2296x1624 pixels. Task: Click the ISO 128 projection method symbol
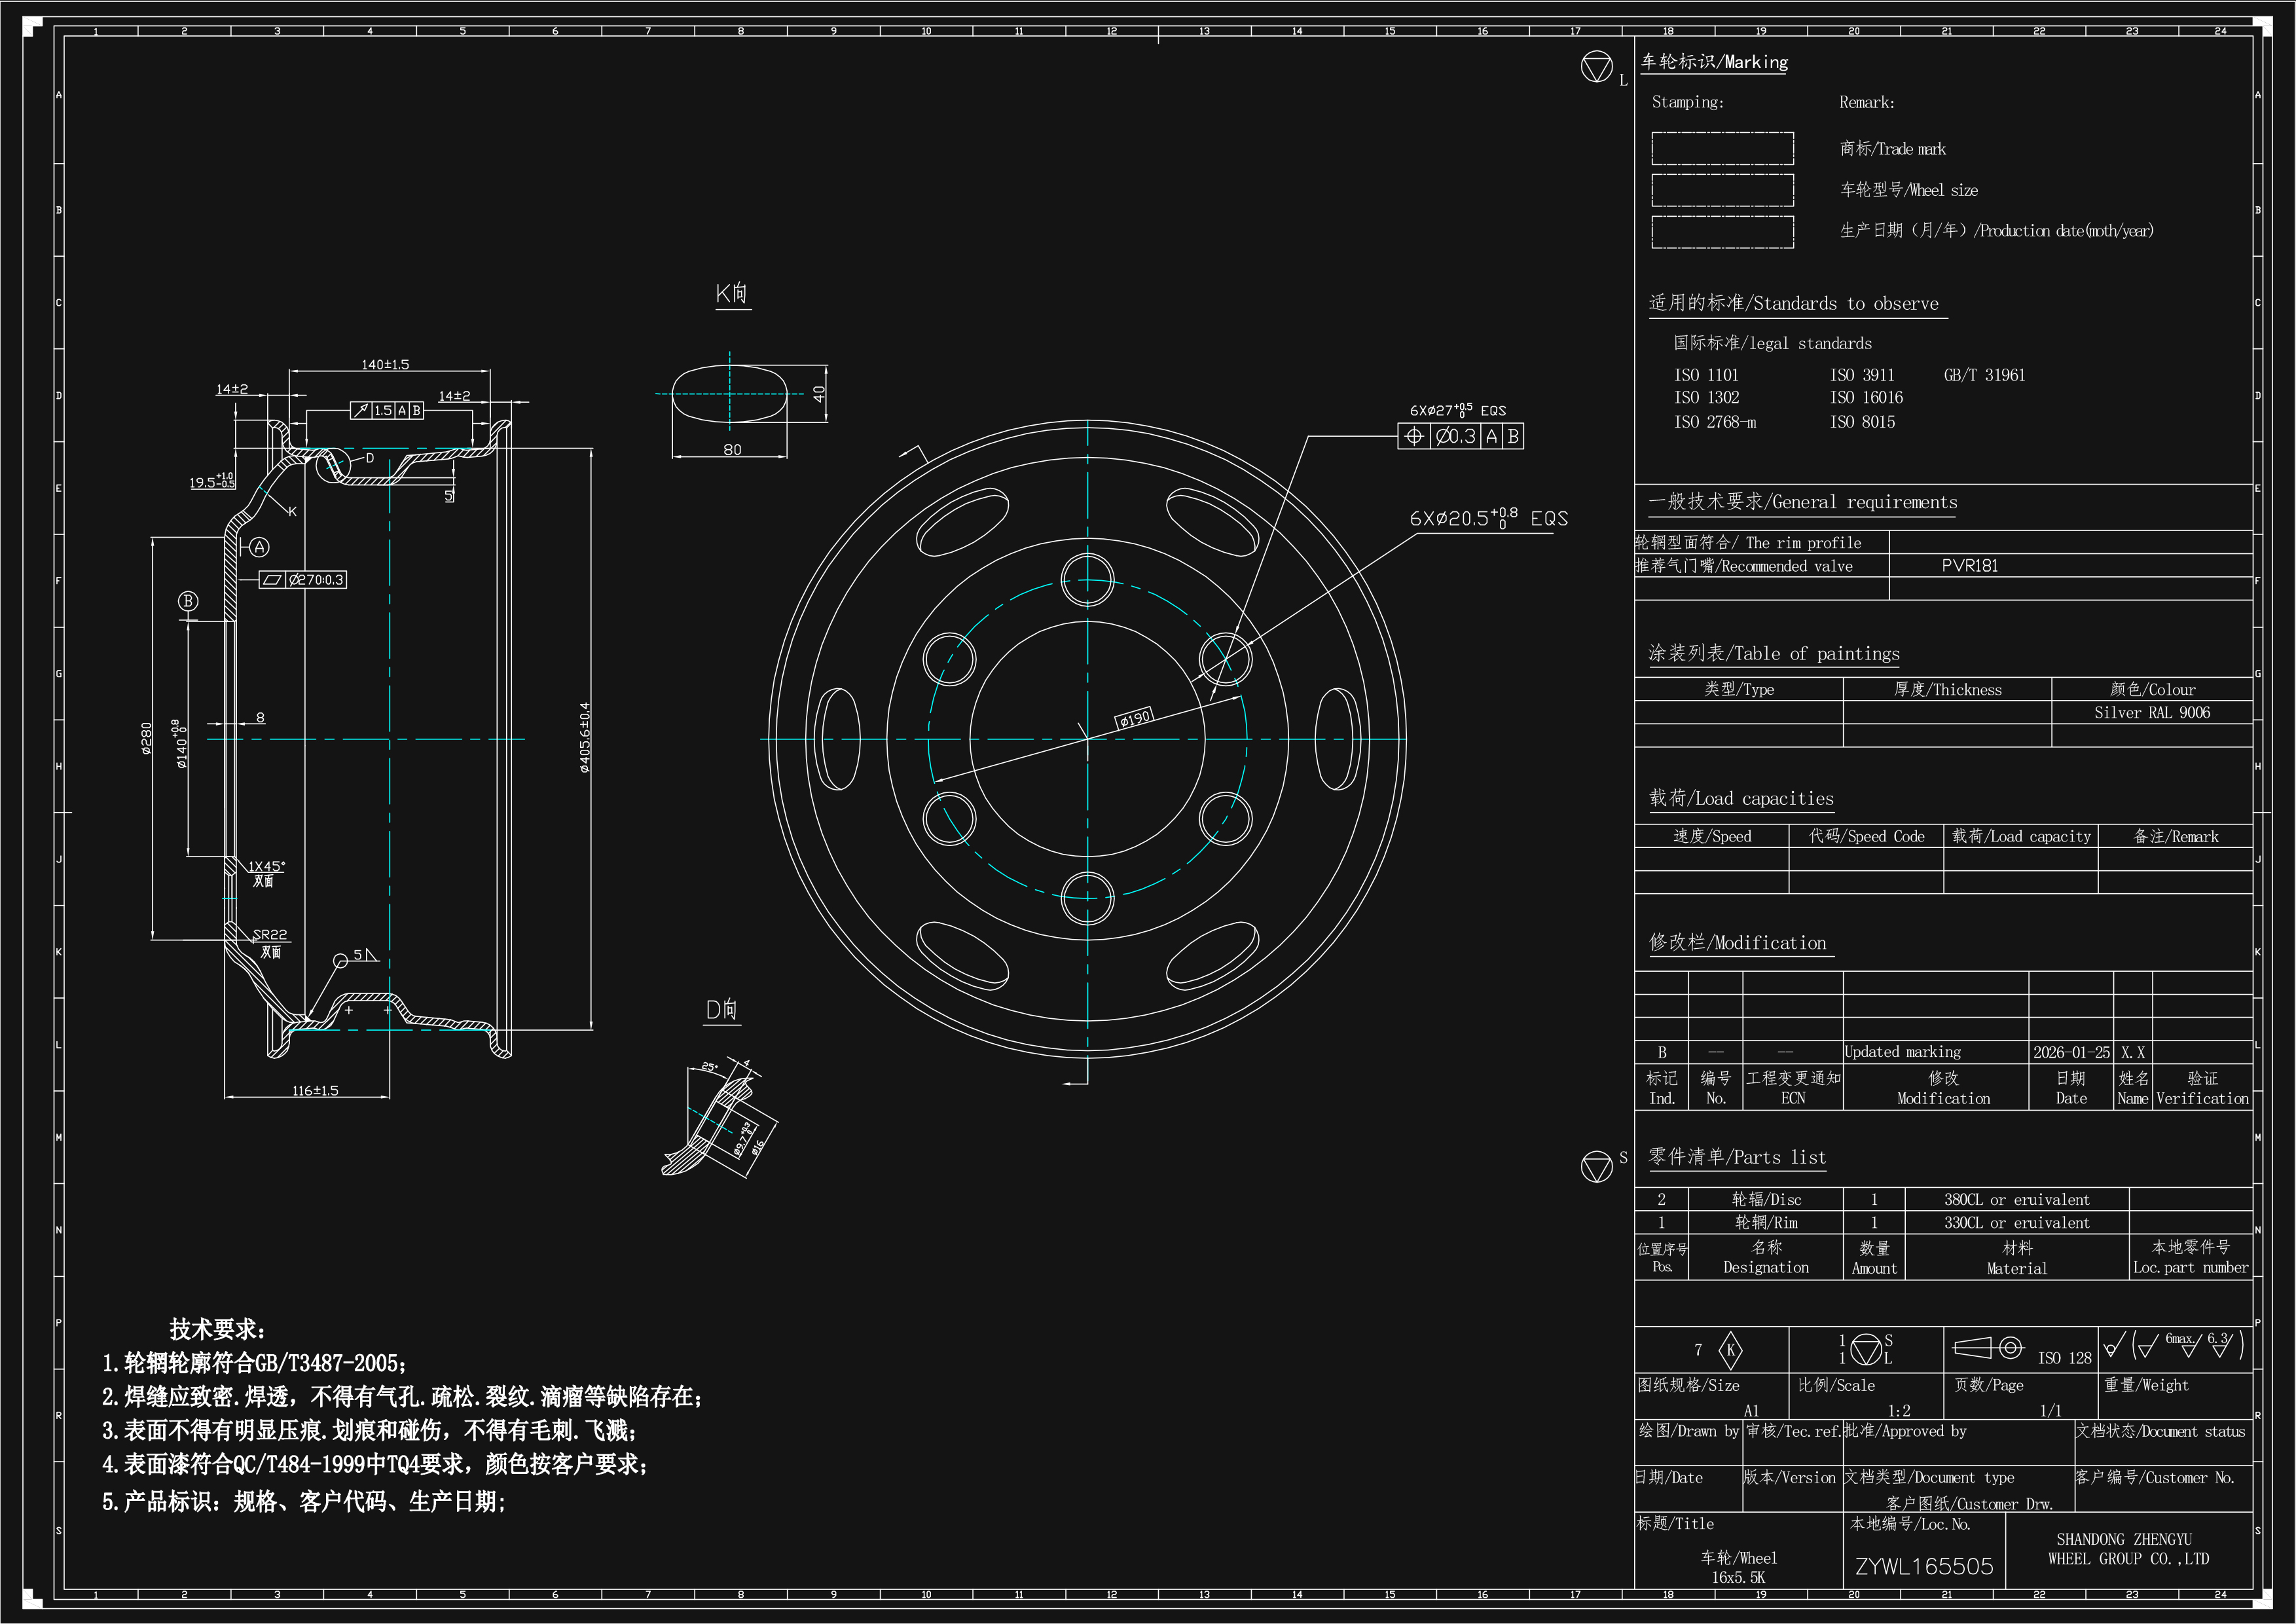point(1988,1348)
